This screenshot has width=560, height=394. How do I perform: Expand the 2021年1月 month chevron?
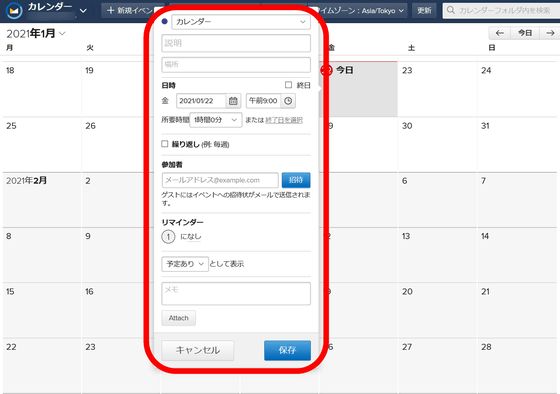[x=62, y=33]
